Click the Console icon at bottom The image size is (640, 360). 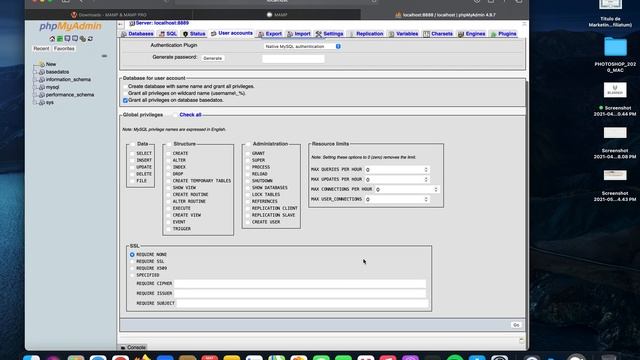coord(123,348)
